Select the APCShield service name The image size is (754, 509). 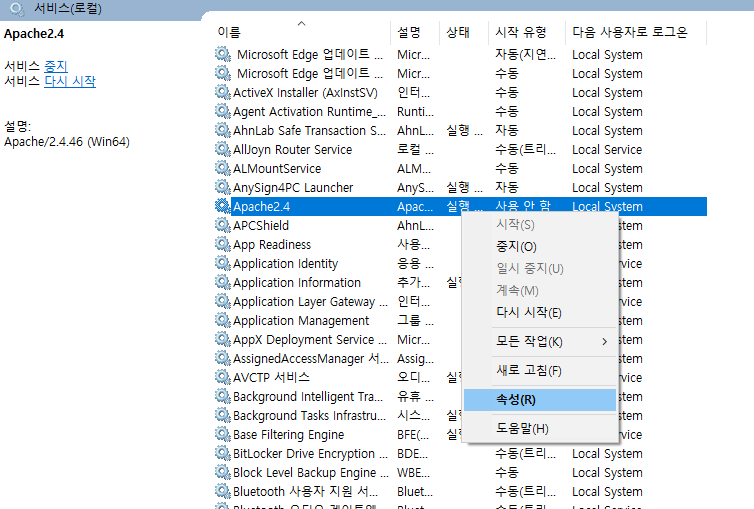click(x=261, y=225)
